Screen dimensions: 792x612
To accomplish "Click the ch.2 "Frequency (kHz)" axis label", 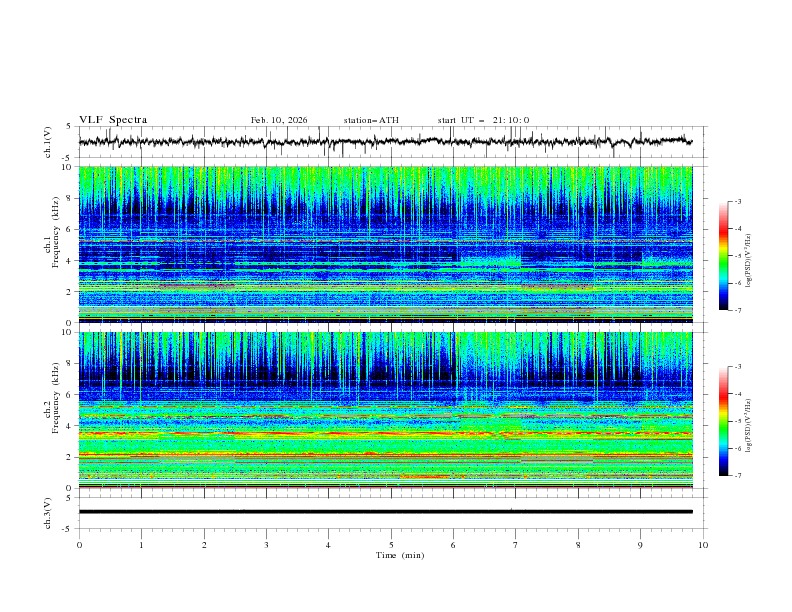I will tap(56, 398).
